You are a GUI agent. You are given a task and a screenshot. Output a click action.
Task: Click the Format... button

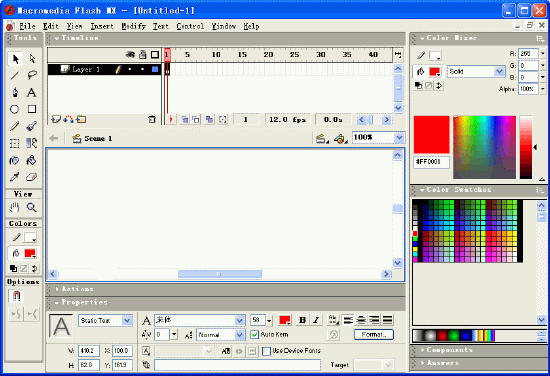[x=374, y=335]
